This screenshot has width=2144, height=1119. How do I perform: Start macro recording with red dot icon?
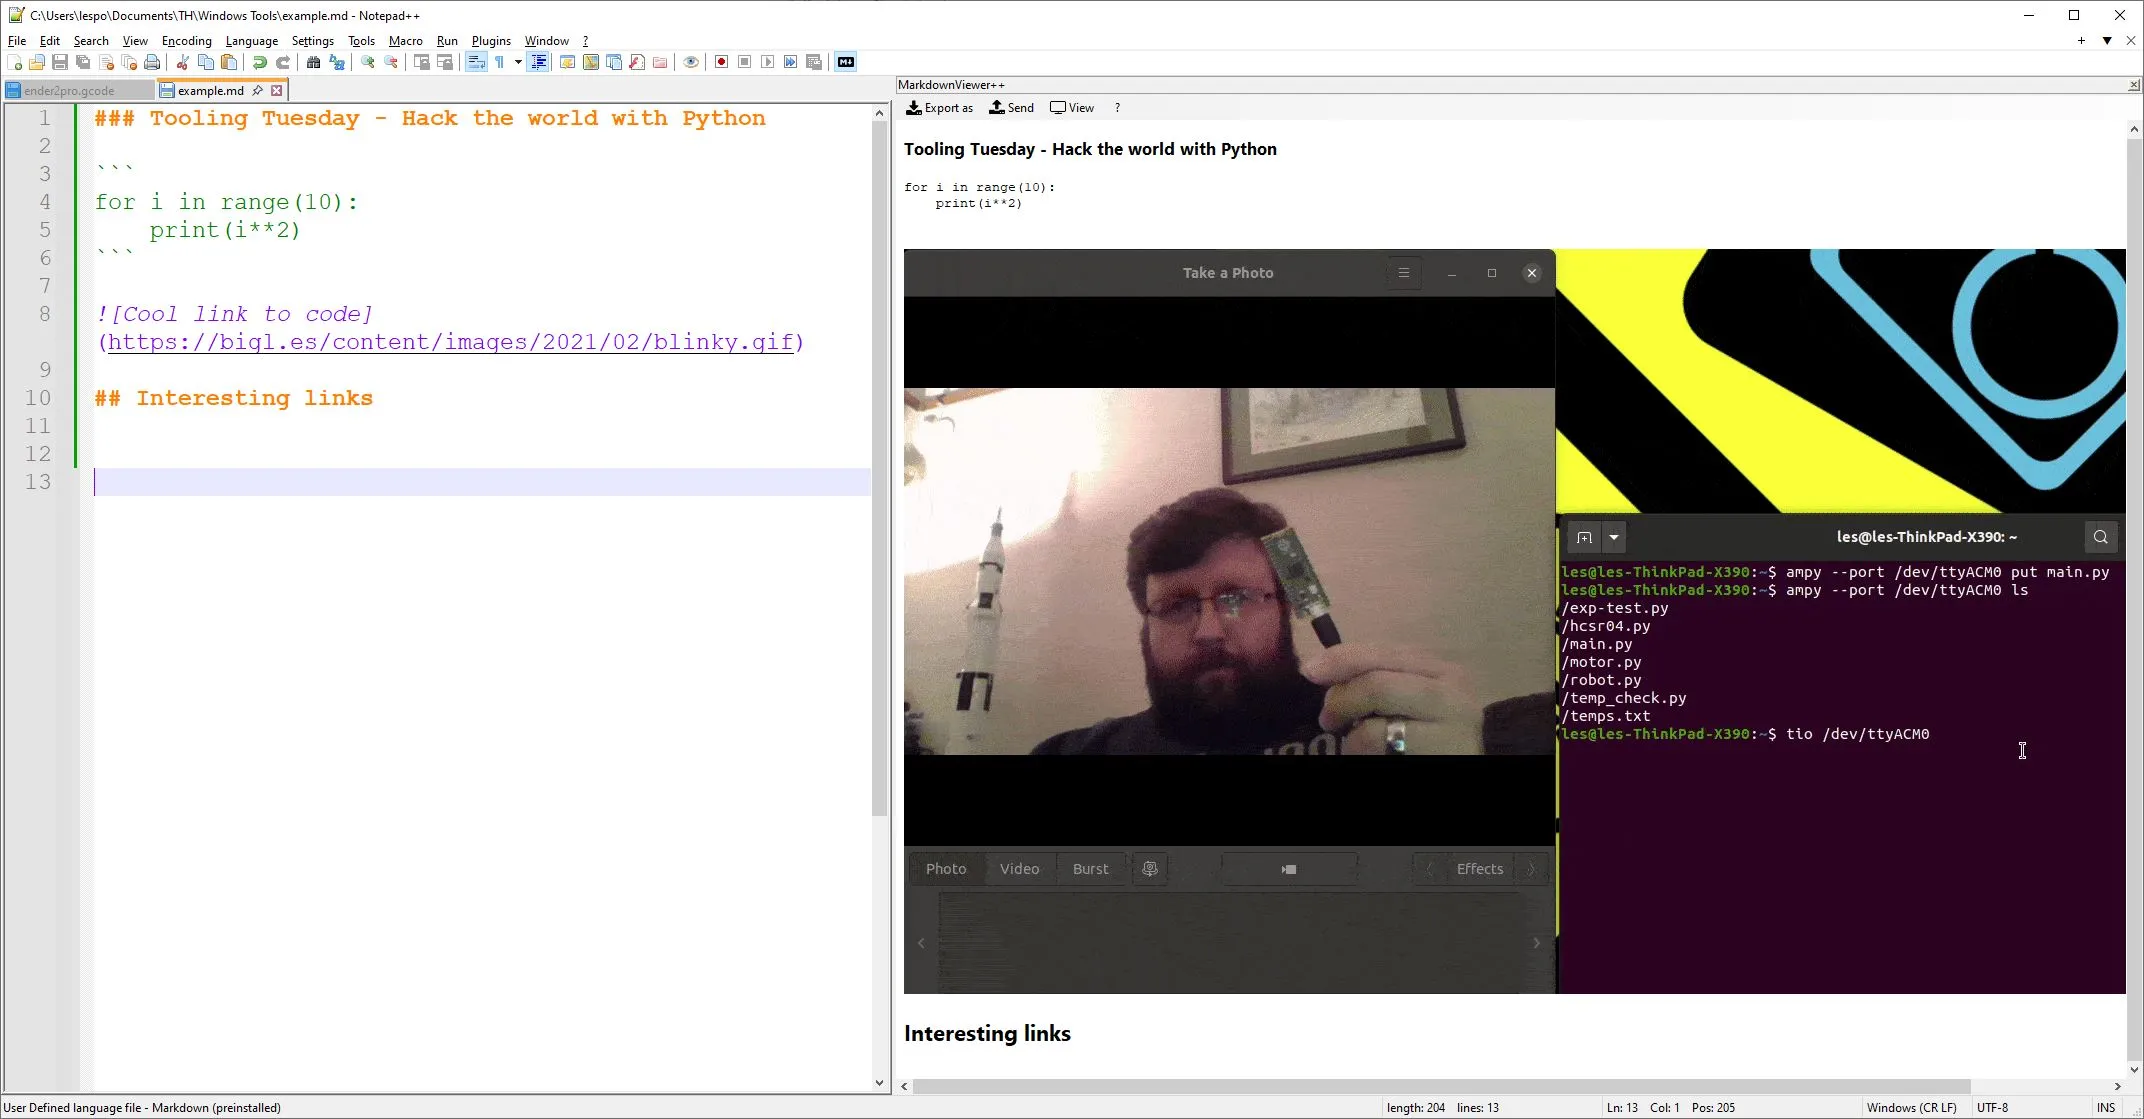721,62
